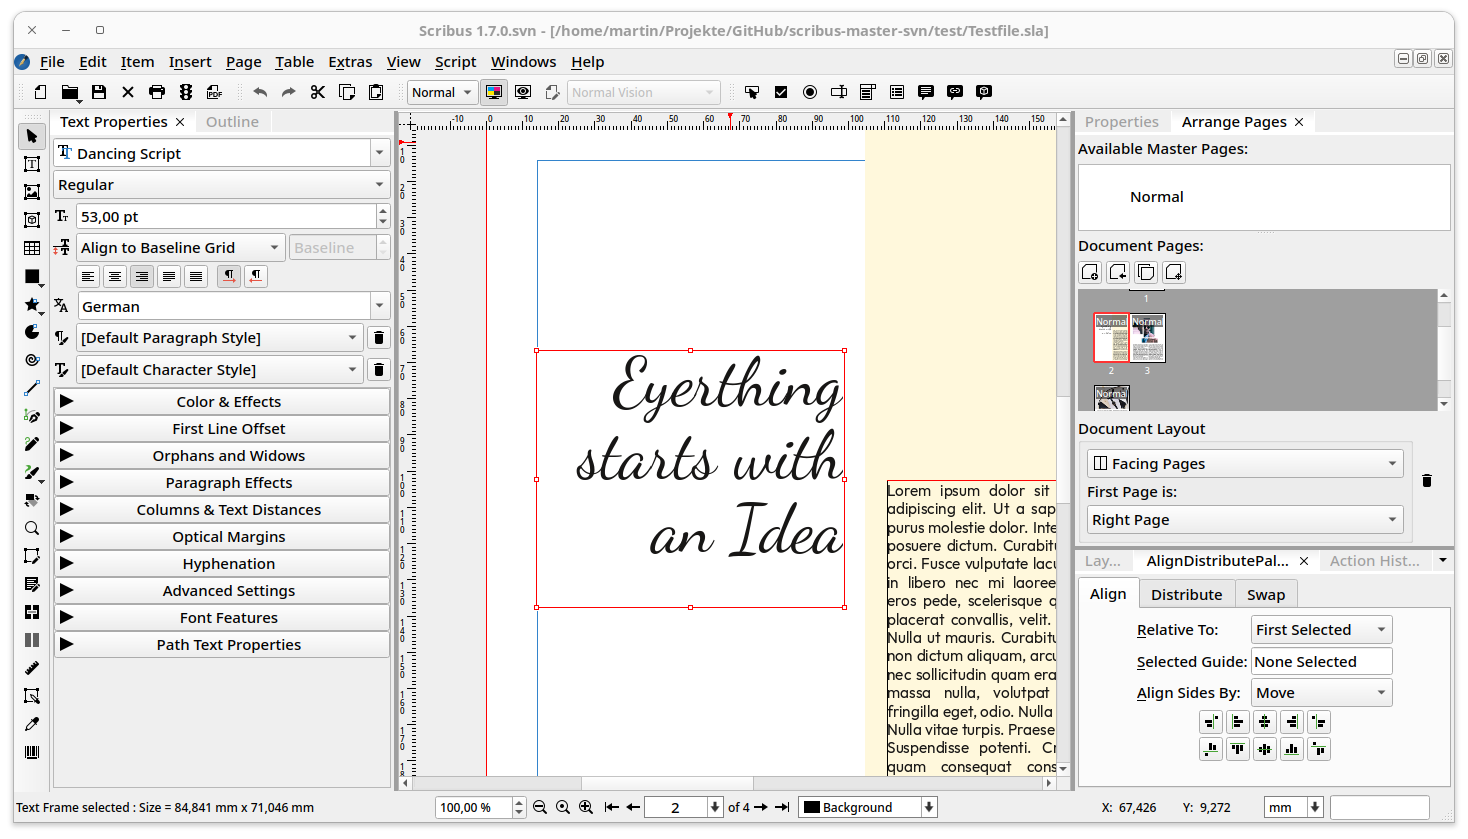The image size is (1468, 839).
Task: Delete the paragraph style with trash icon
Action: pos(378,338)
